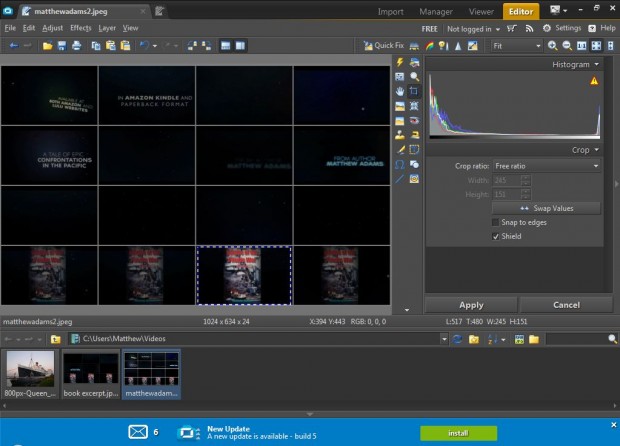Open the Crop ratio dropdown
This screenshot has width=620, height=446.
tap(546, 166)
